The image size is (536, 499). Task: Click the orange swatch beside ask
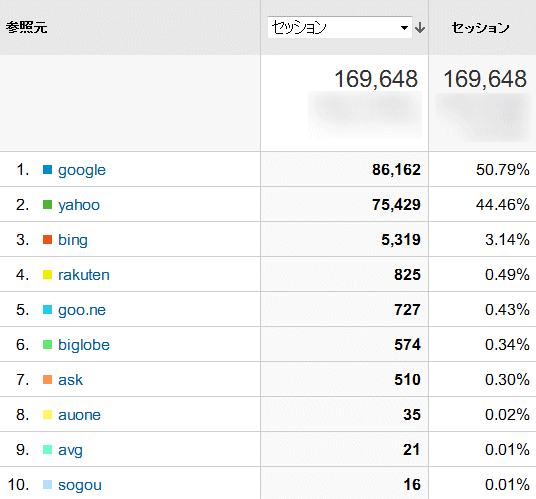click(48, 380)
